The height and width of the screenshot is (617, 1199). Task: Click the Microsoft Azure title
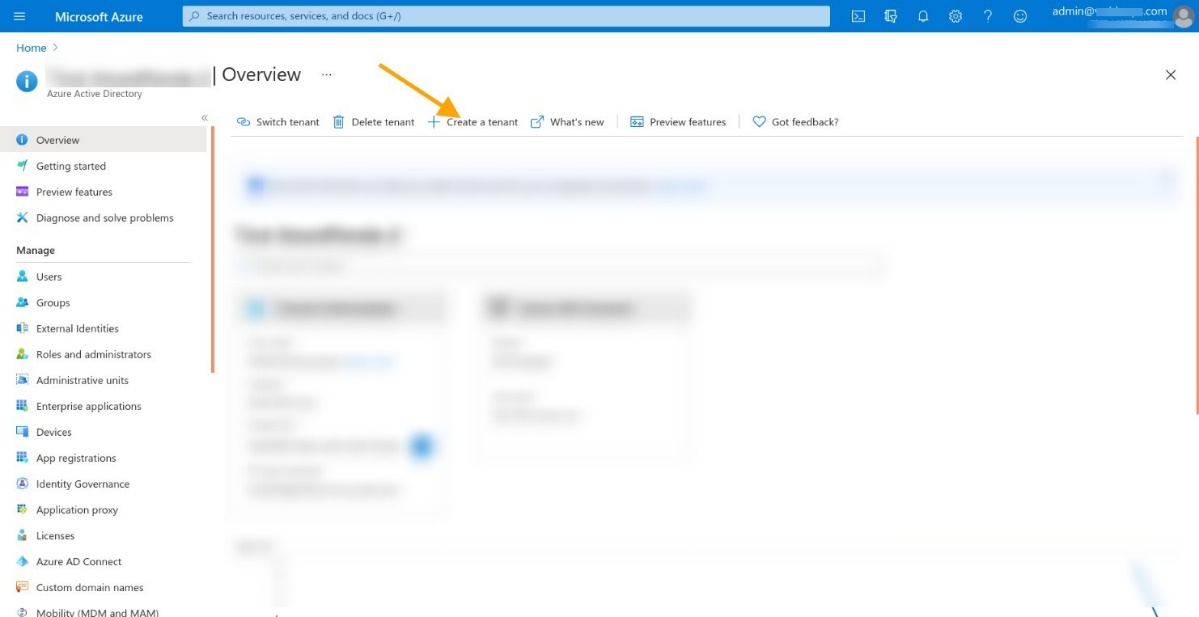point(99,16)
